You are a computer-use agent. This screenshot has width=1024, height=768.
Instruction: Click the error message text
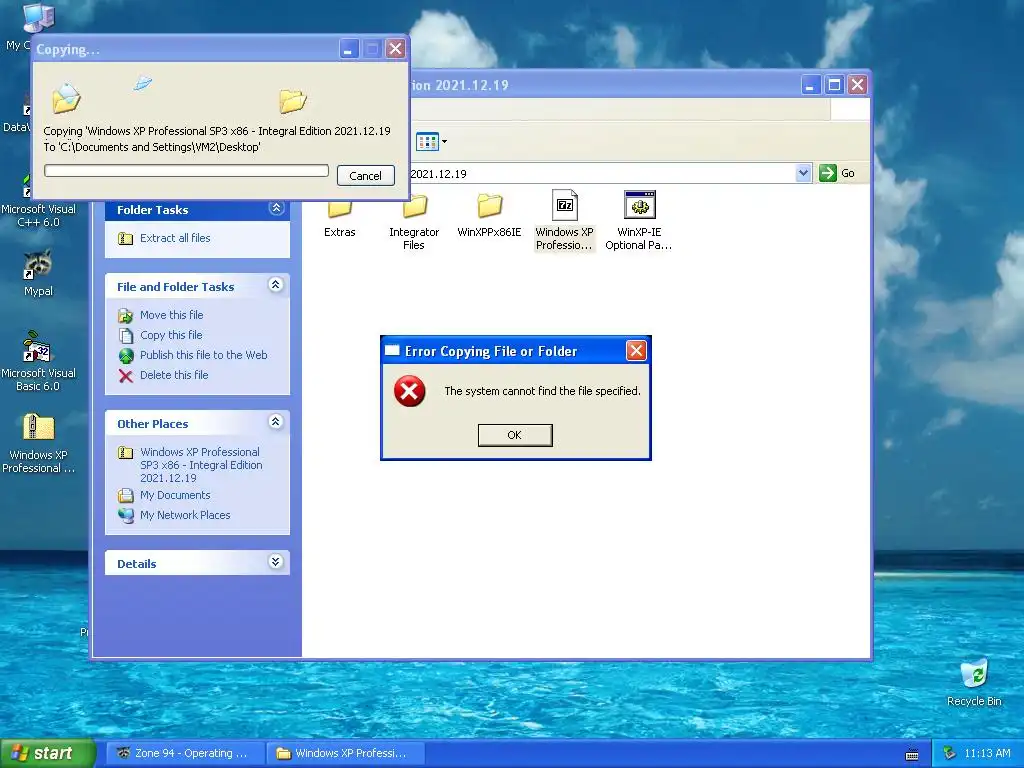542,391
